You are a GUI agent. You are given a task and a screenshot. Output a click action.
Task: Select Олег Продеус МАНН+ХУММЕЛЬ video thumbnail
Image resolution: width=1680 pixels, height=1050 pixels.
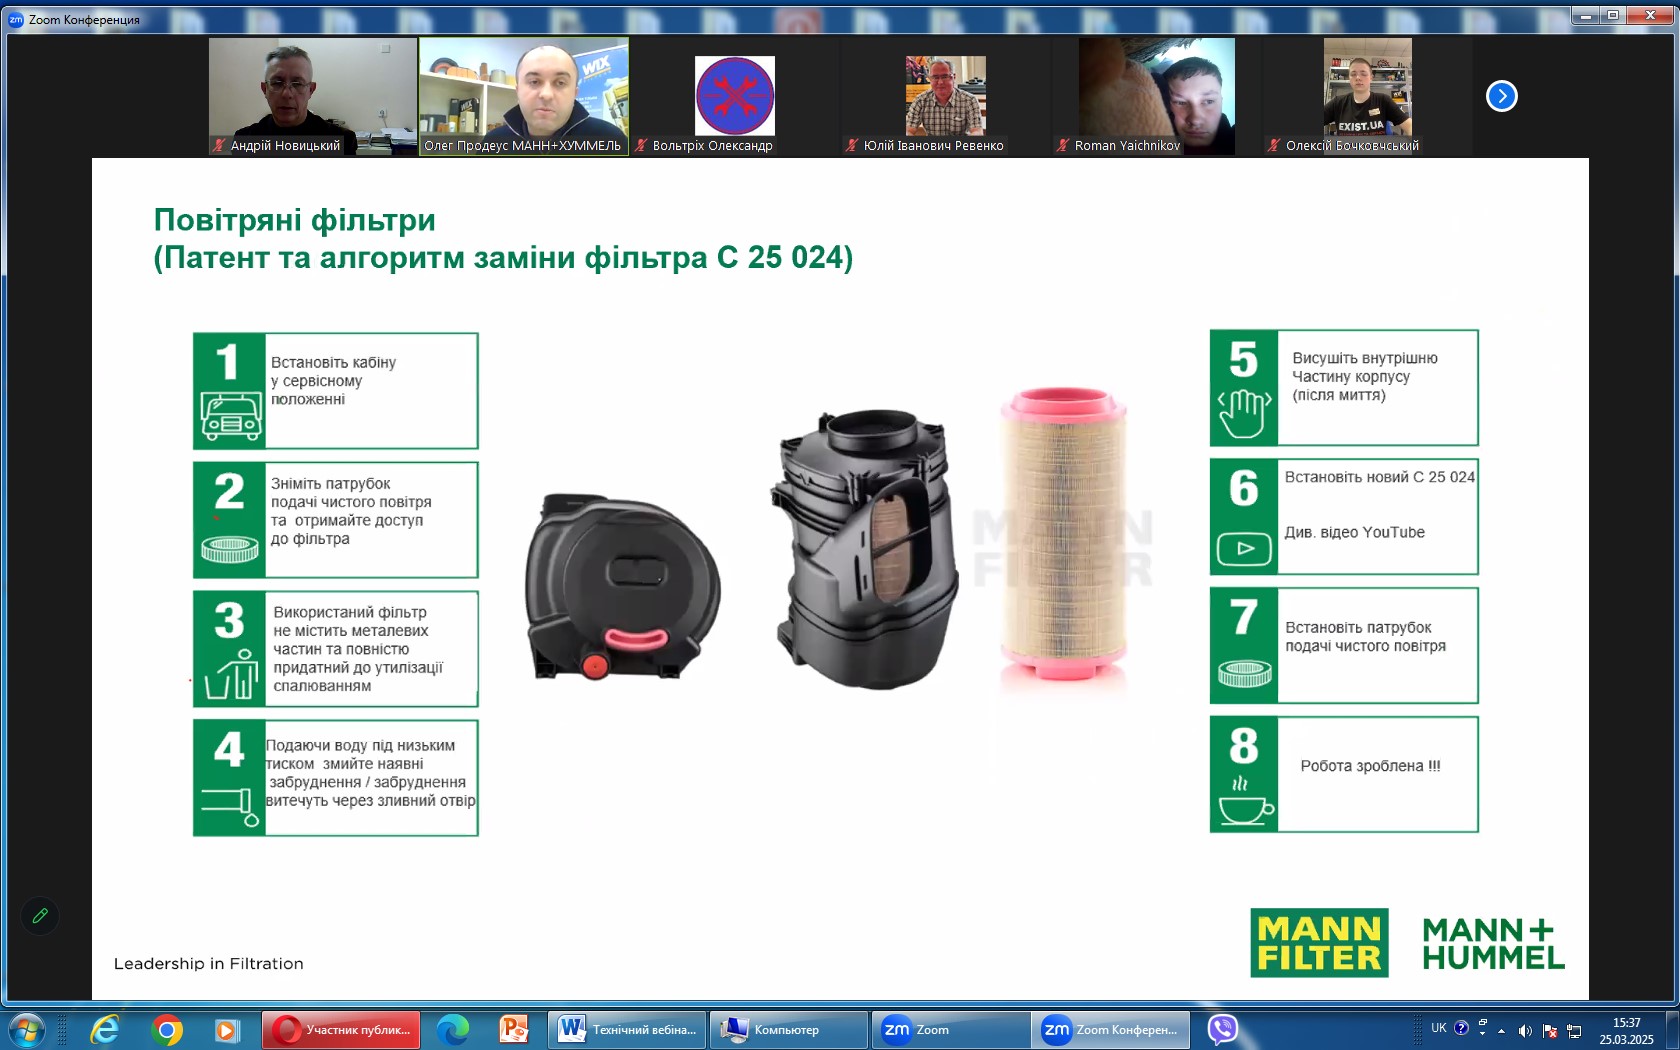tap(523, 96)
